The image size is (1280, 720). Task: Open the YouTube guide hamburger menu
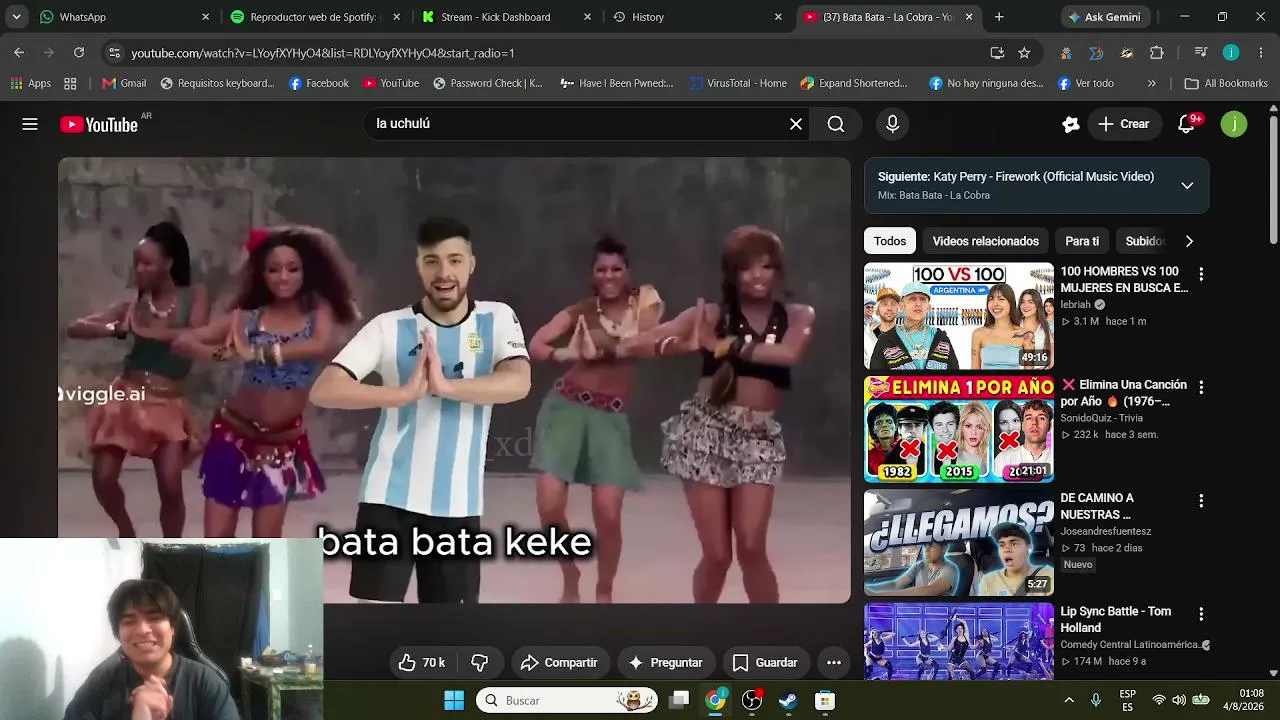click(30, 124)
